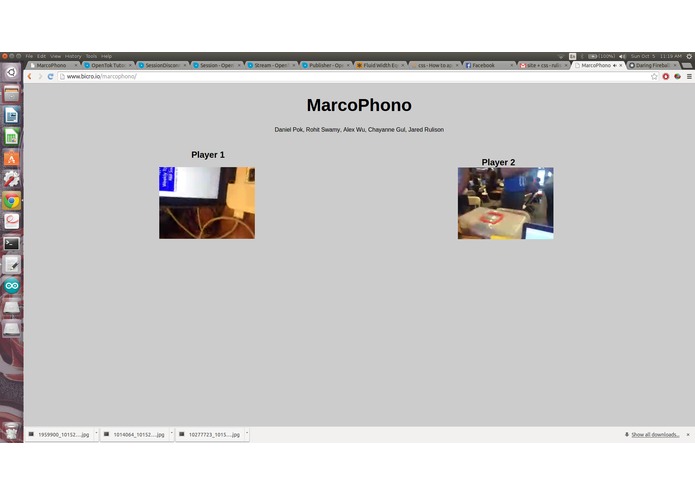Open the History menu
The width and height of the screenshot is (695, 494).
click(x=73, y=56)
